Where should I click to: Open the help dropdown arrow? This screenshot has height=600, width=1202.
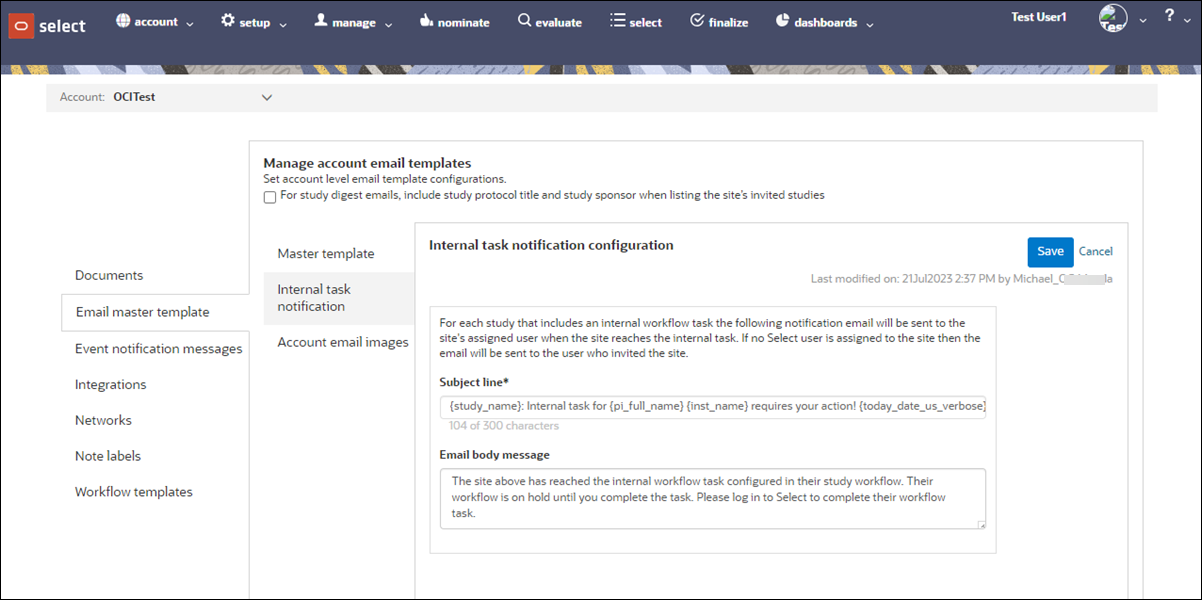[1187, 21]
